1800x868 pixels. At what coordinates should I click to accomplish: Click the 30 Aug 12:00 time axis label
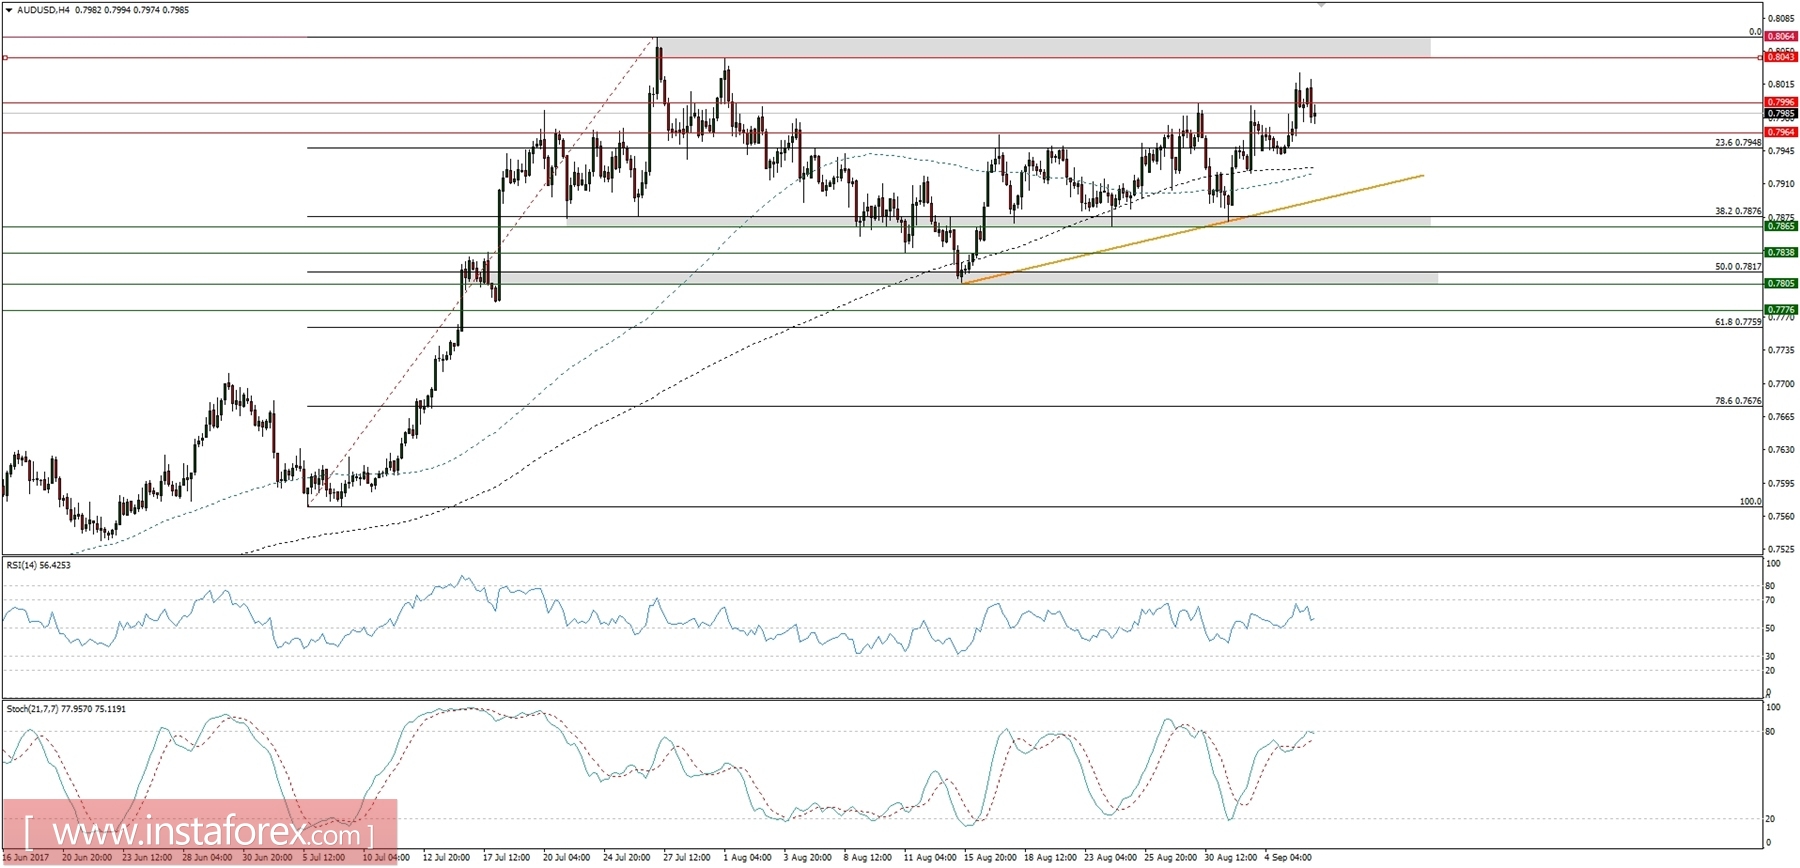coord(1229,857)
